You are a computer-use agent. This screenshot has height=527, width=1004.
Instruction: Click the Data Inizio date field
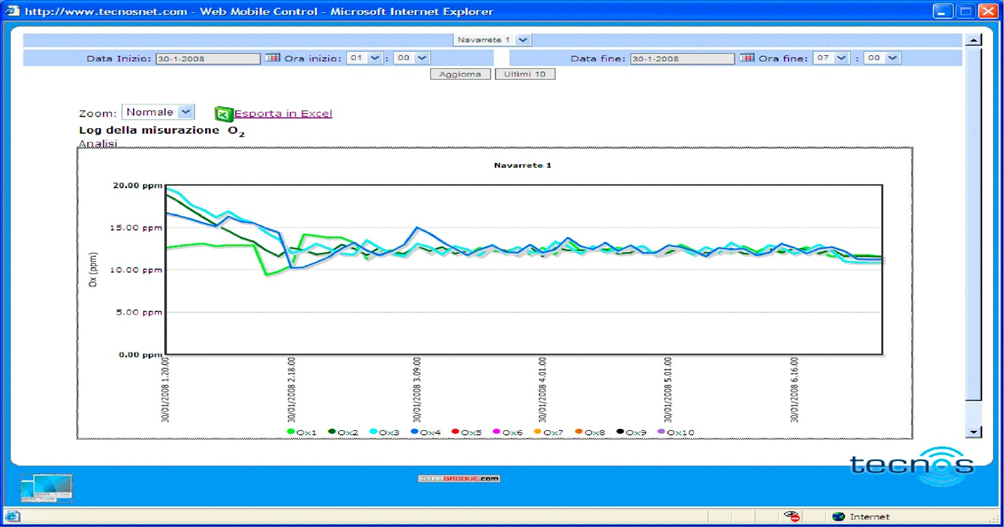[207, 59]
